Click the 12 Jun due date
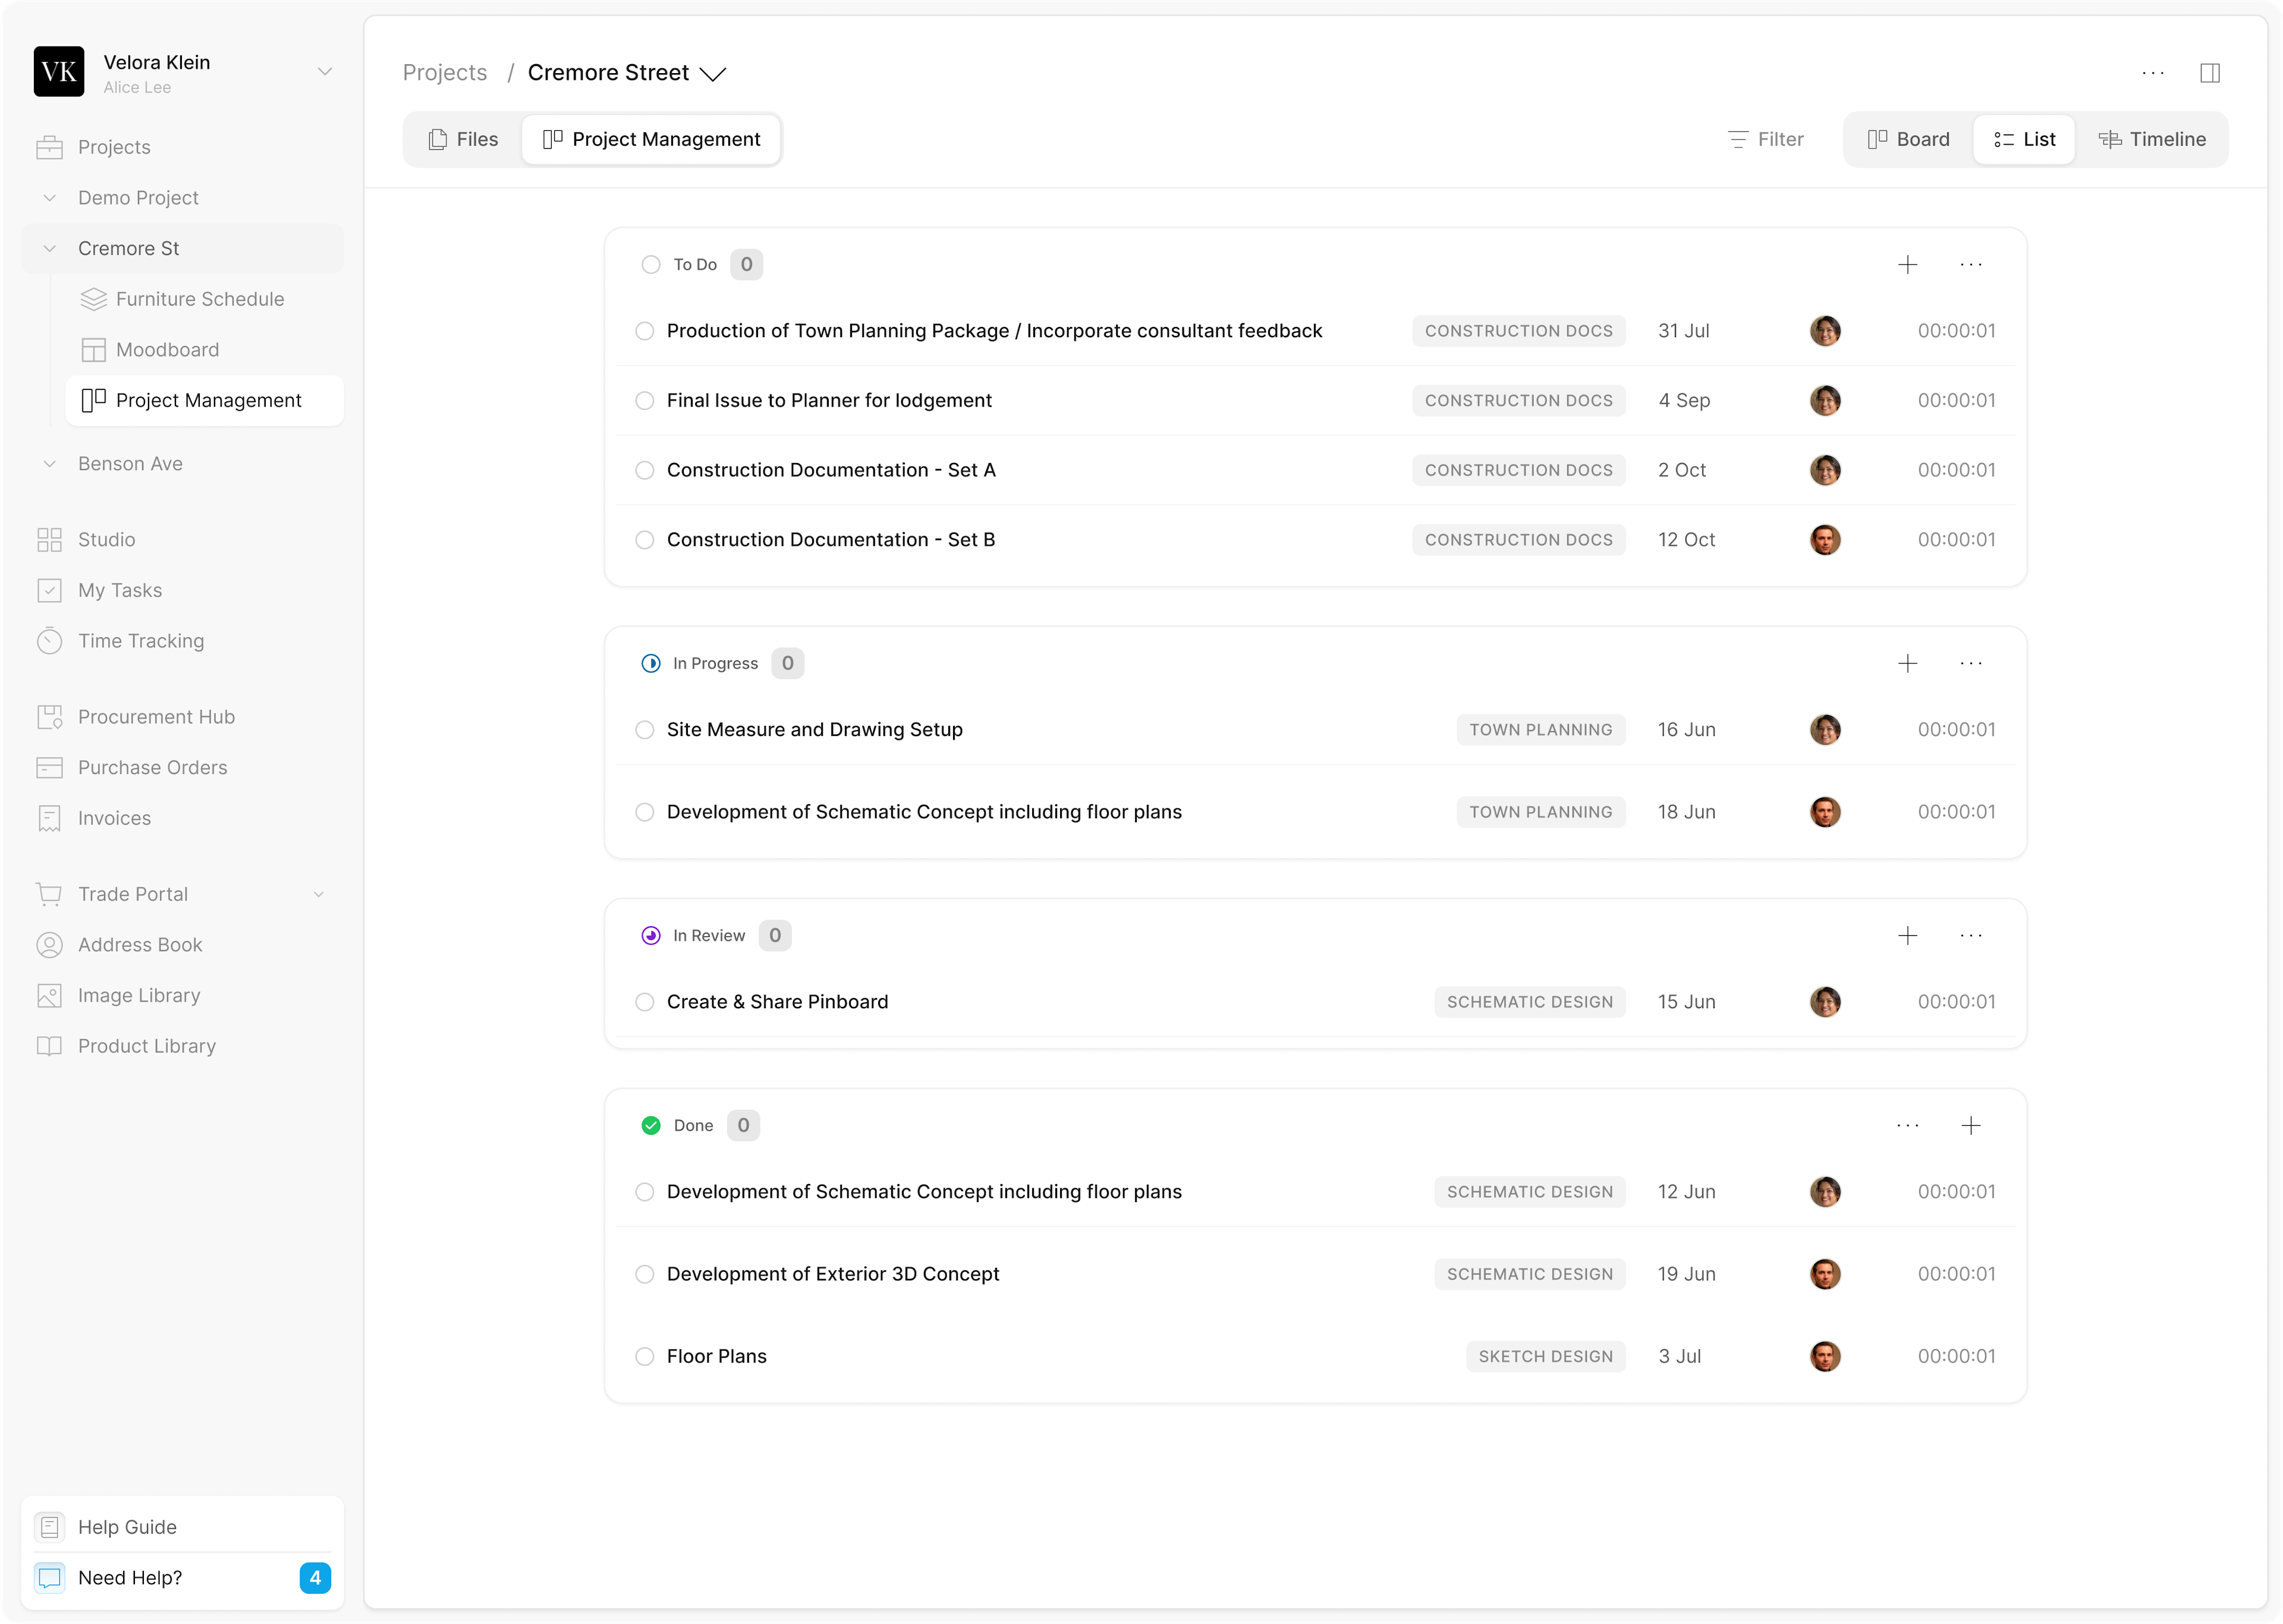This screenshot has width=2283, height=1624. coord(1686,1191)
